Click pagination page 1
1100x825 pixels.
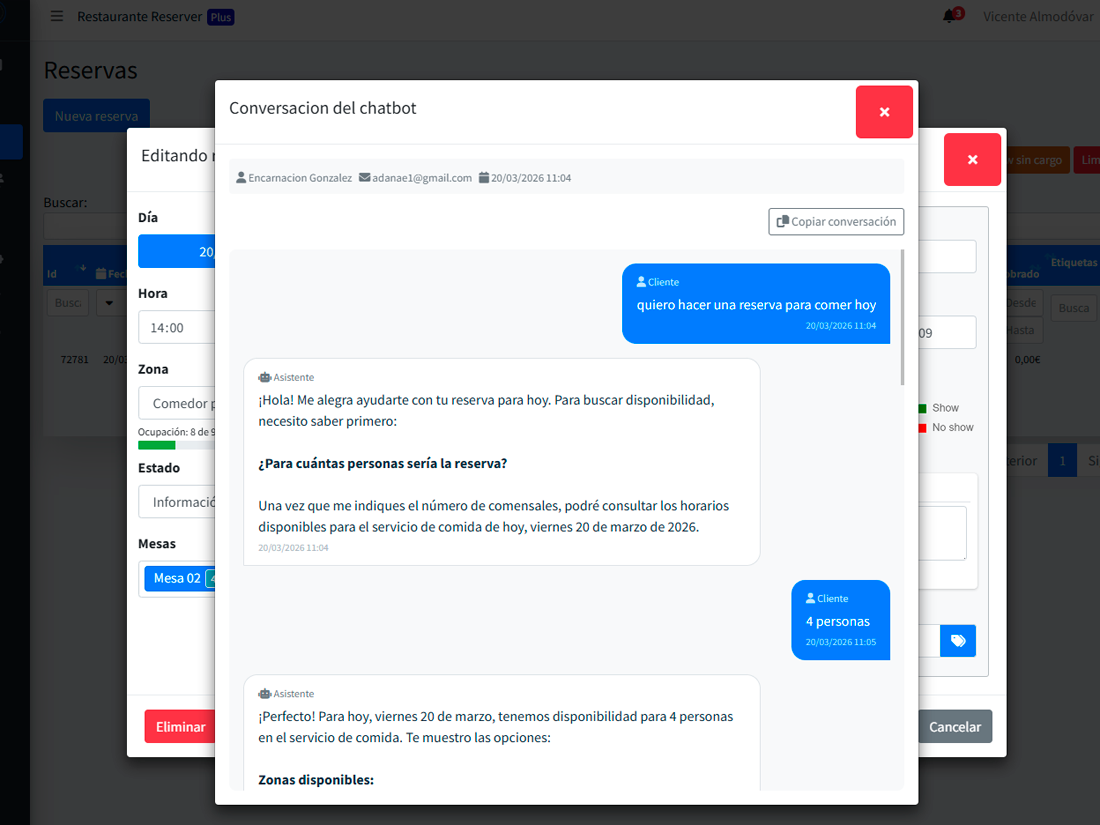pos(1062,461)
